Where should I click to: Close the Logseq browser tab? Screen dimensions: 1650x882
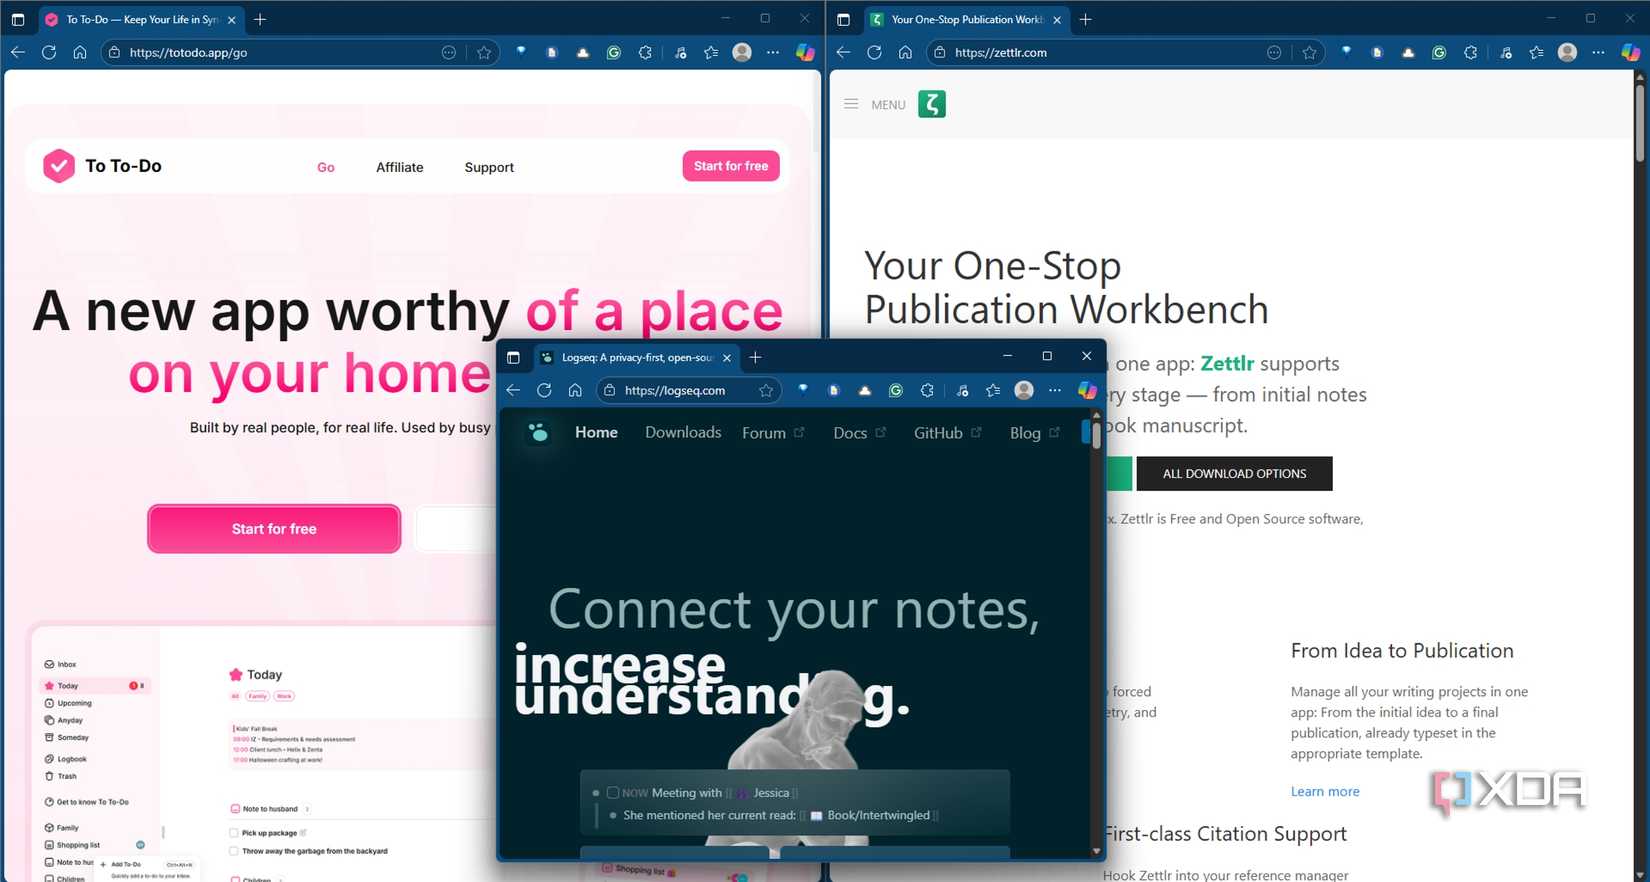(727, 357)
